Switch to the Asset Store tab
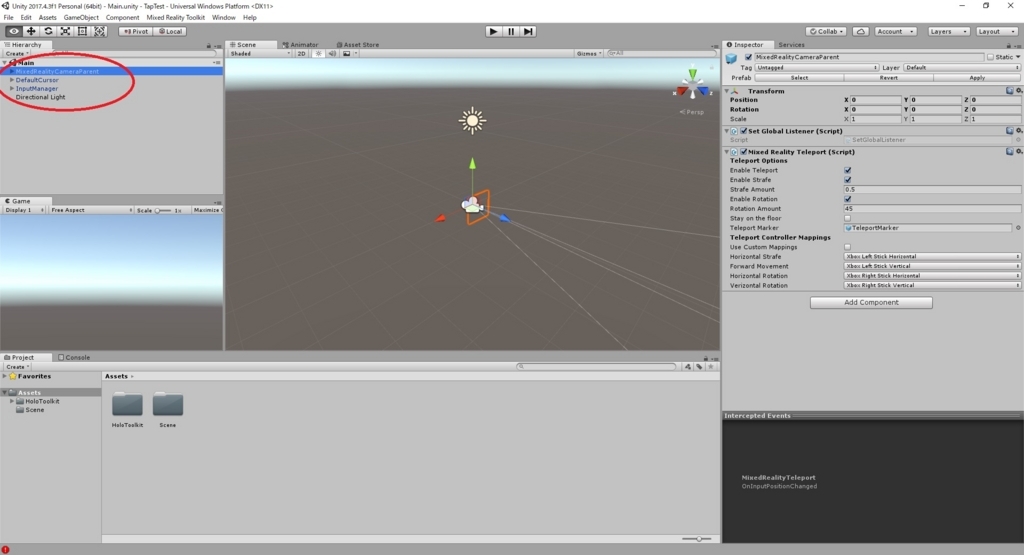Screen dimensions: 1024x555 pos(357,44)
